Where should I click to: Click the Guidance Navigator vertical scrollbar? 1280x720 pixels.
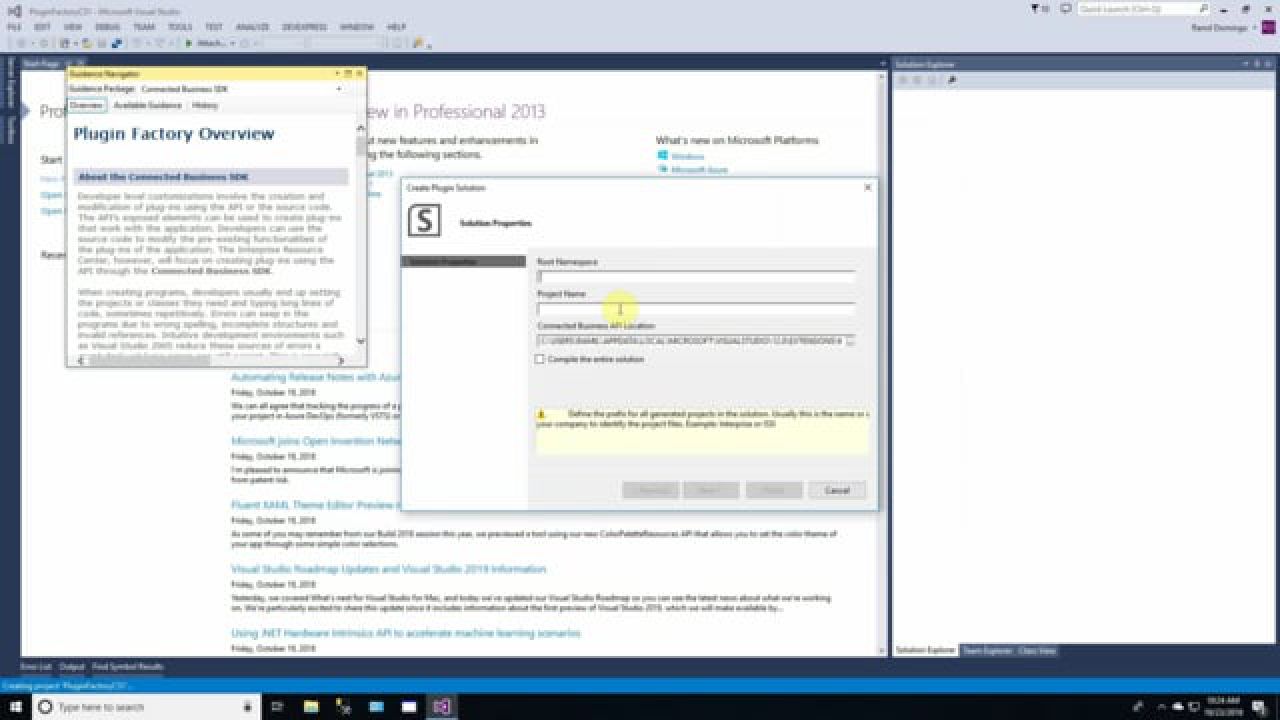(361, 230)
